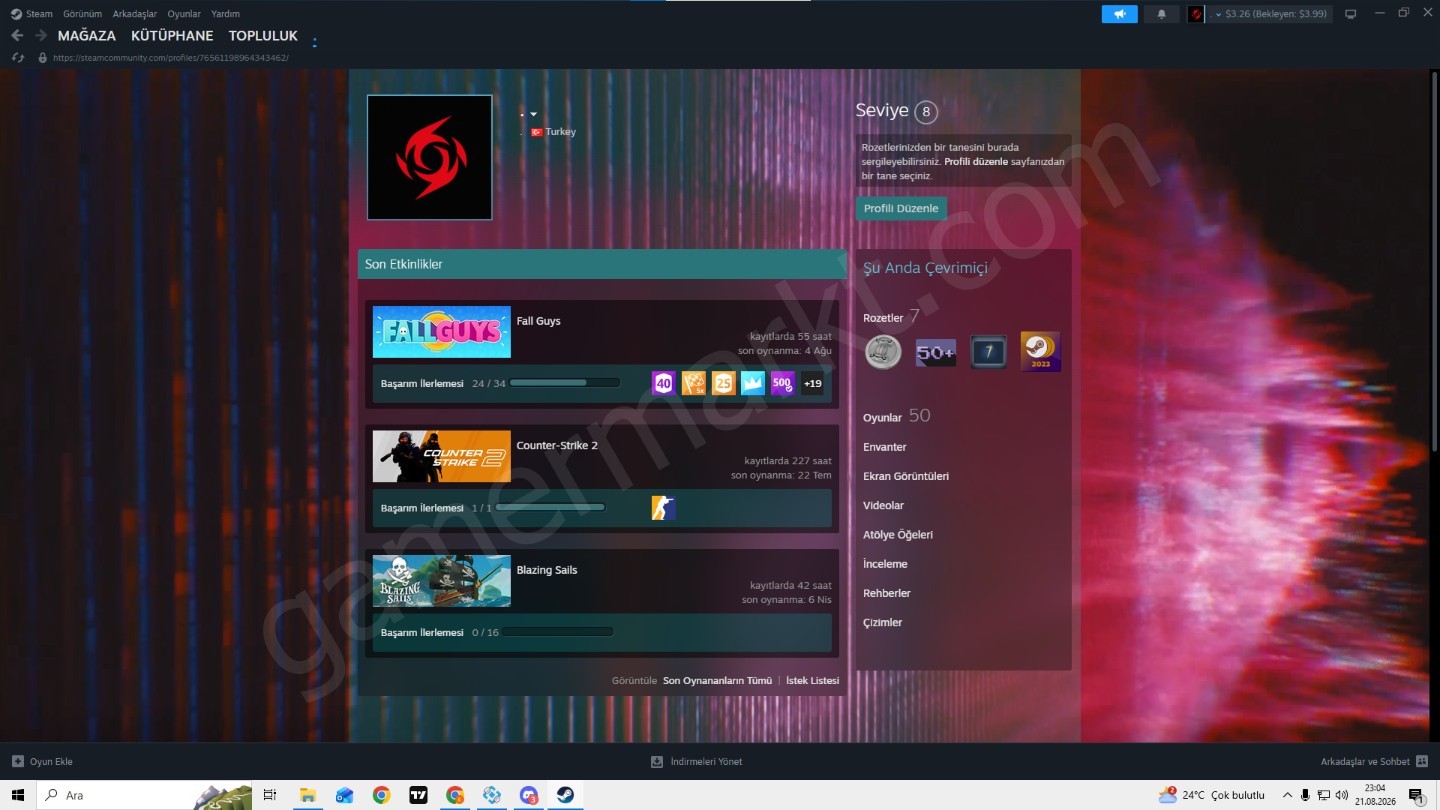The width and height of the screenshot is (1440, 810).
Task: Open TradingView from the taskbar
Action: 418,795
